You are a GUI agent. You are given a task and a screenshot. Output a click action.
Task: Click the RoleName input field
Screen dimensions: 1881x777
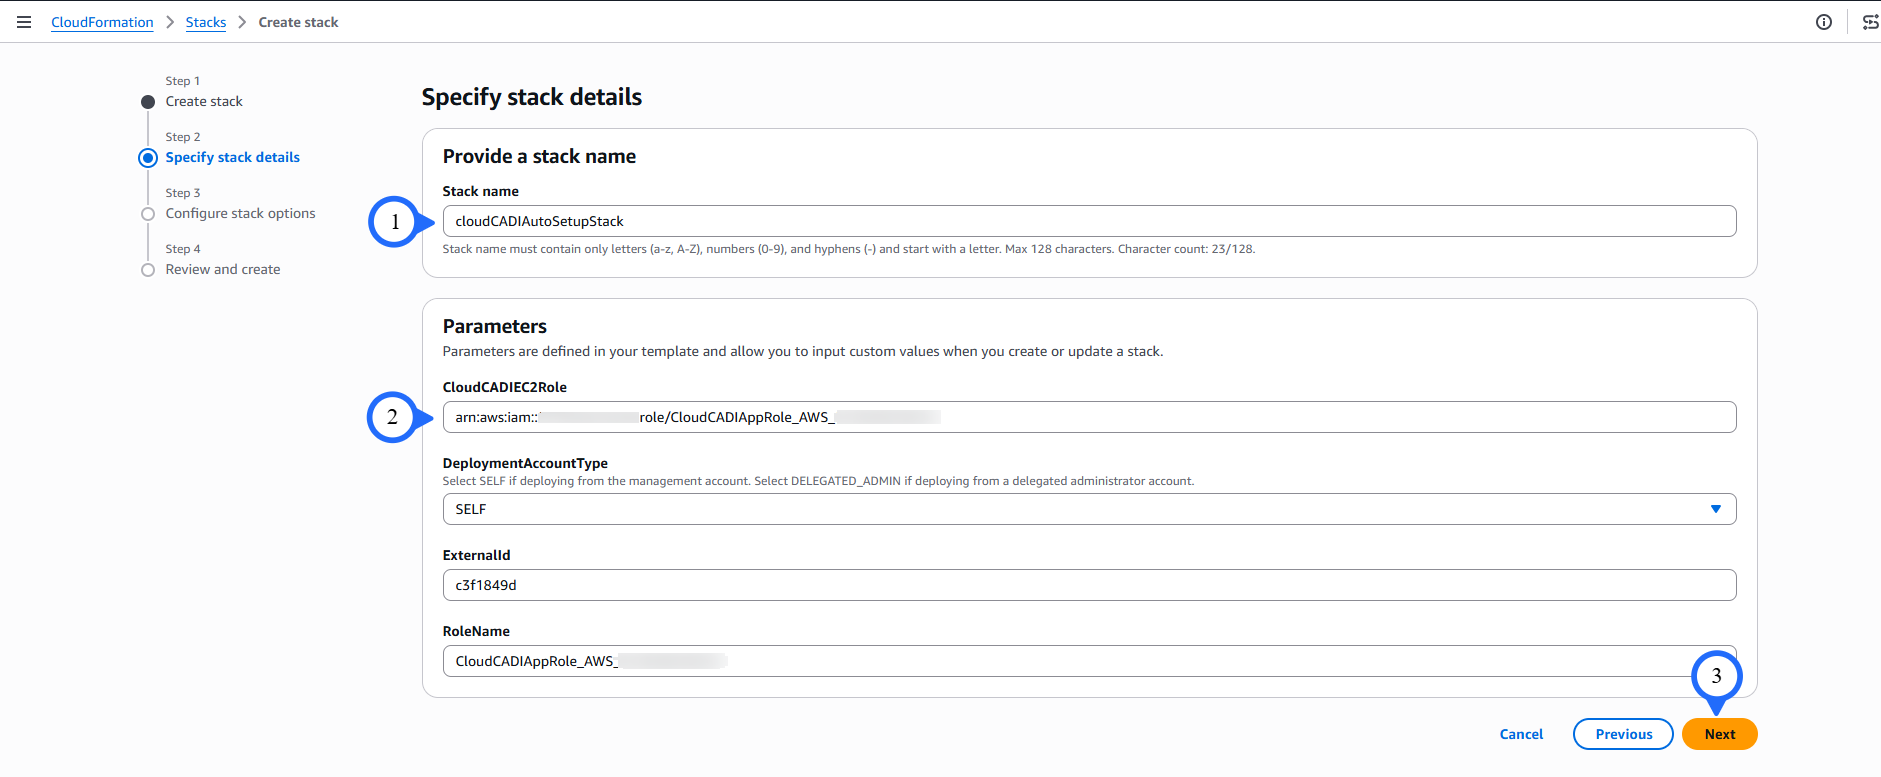coord(1089,661)
